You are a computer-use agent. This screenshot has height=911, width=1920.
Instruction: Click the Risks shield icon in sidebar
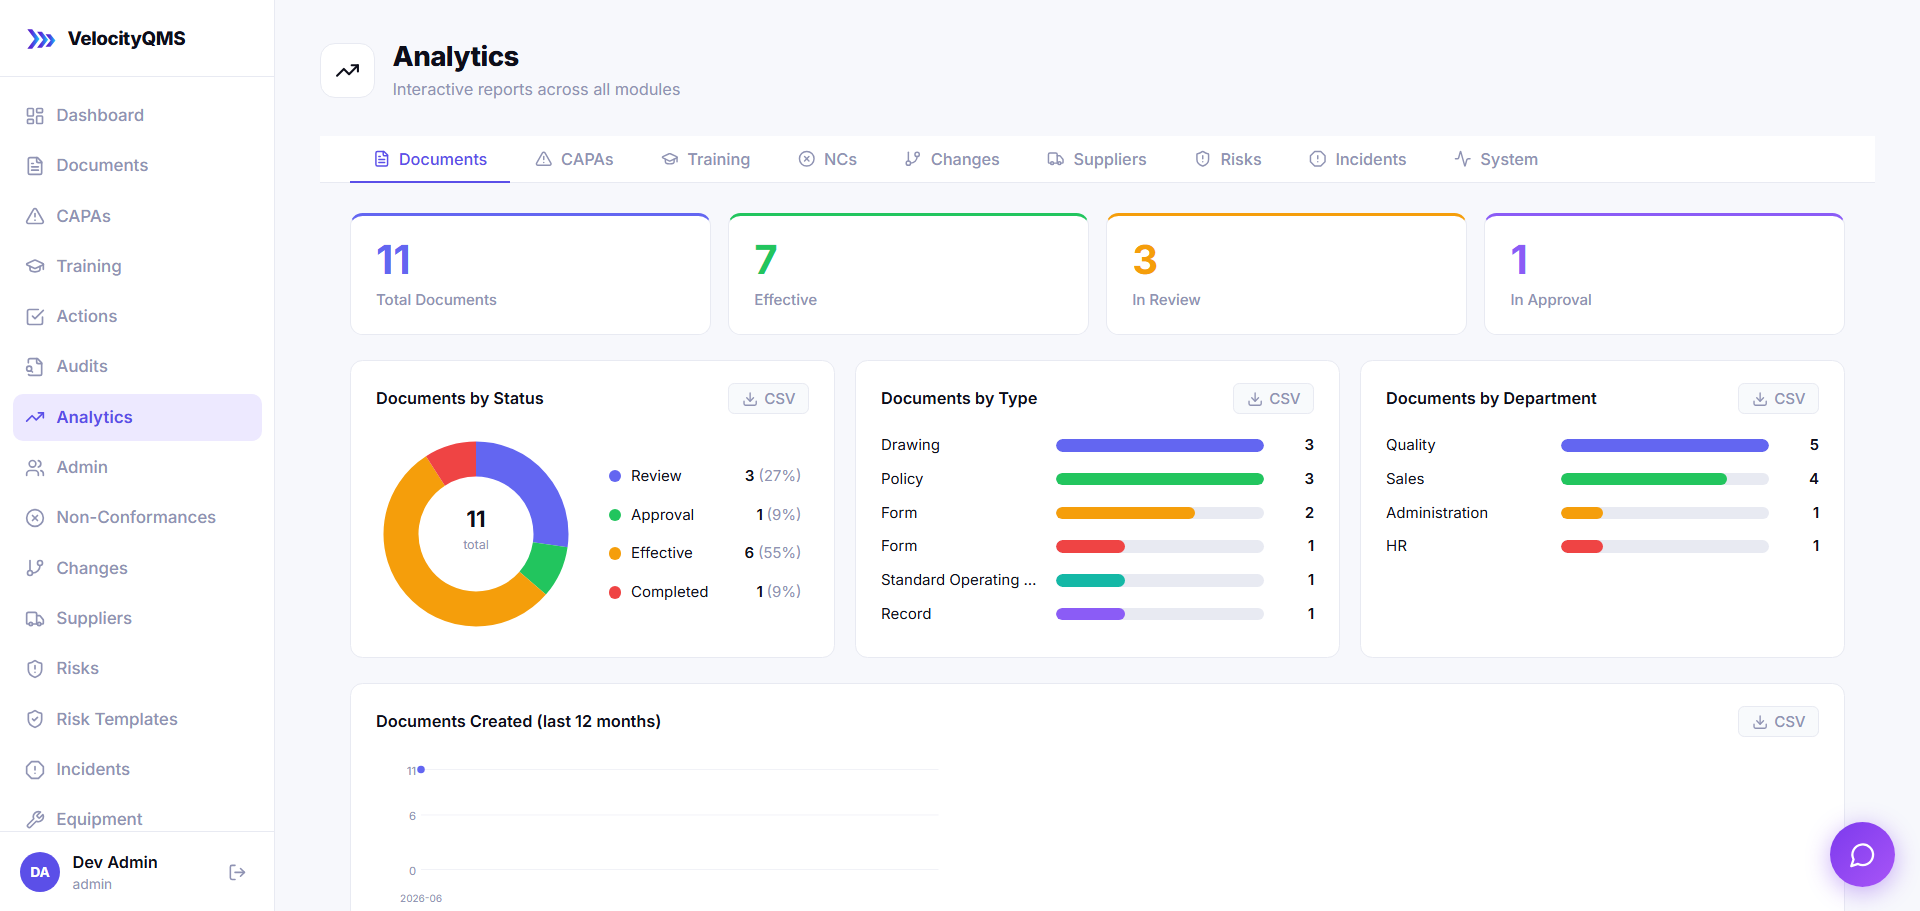coord(35,668)
